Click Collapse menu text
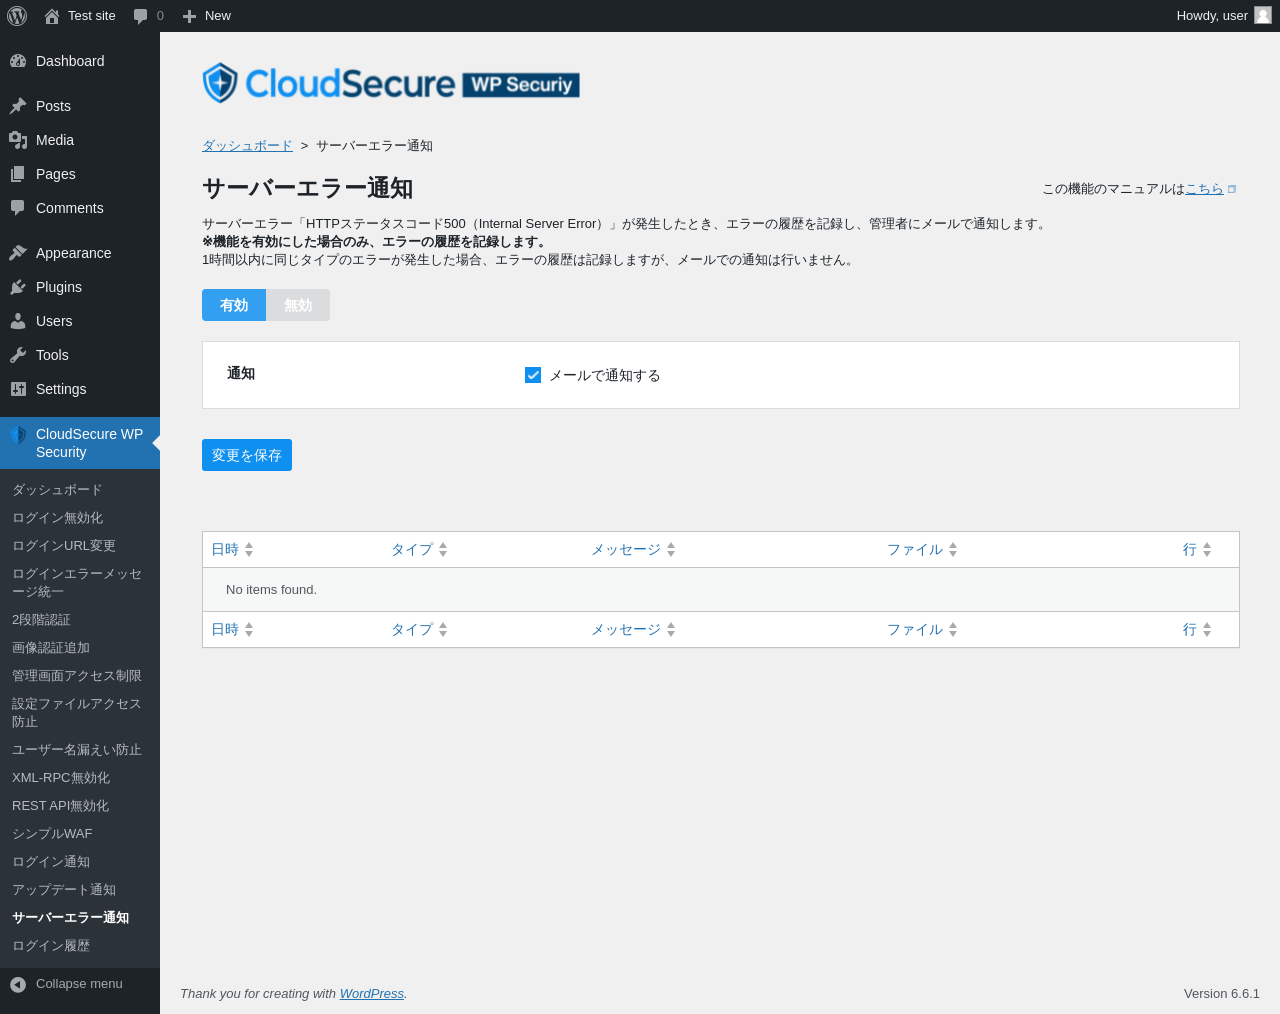Viewport: 1280px width, 1014px height. (79, 984)
